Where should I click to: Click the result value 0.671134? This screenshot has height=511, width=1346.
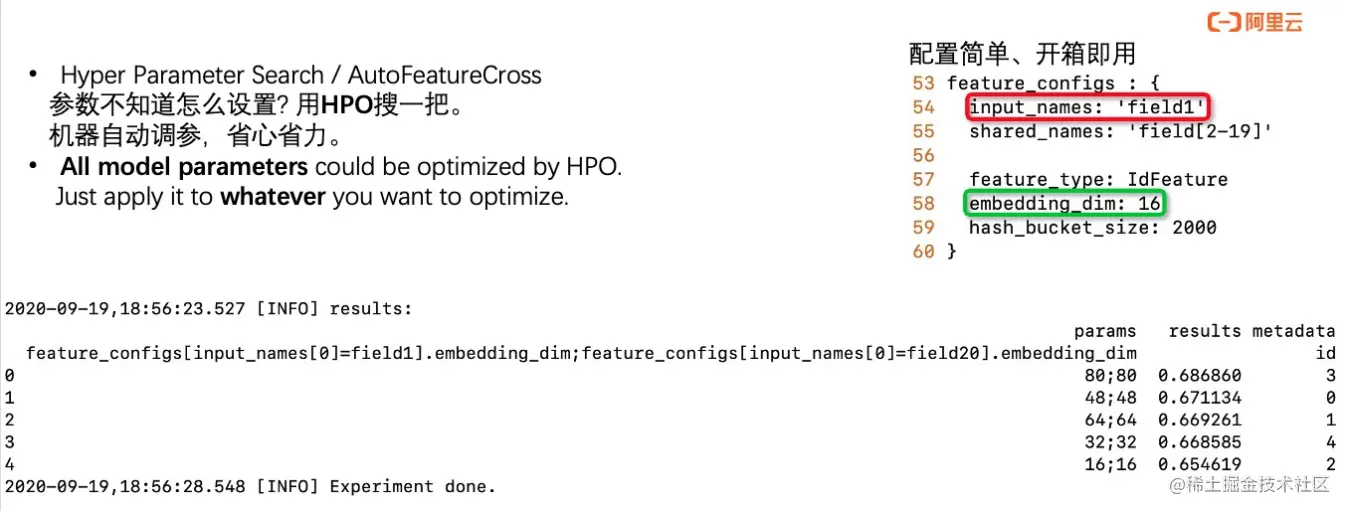coord(1199,397)
